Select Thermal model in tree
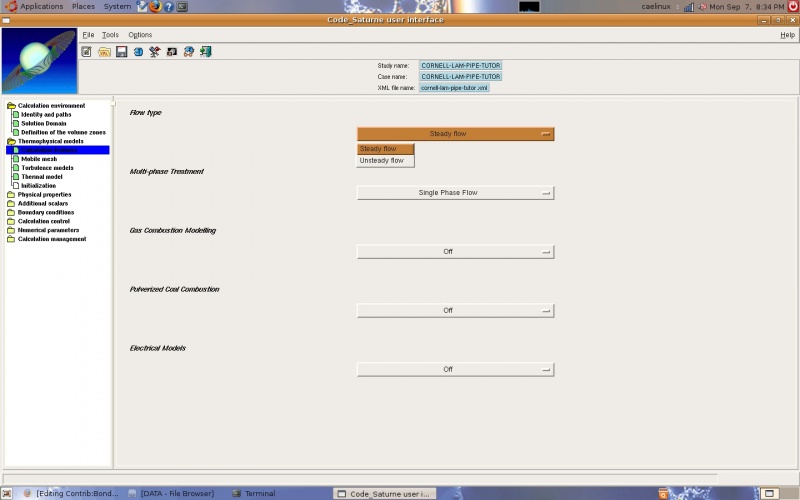The height and width of the screenshot is (500, 800). coord(42,177)
